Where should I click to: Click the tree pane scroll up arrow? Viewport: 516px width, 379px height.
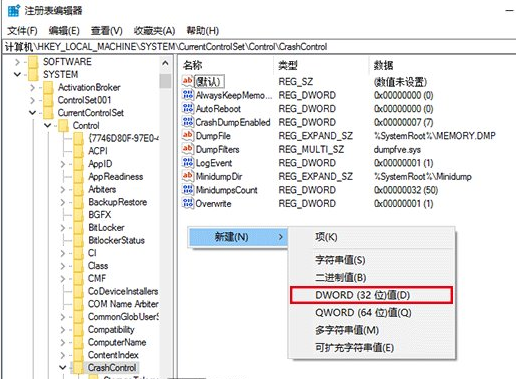click(x=165, y=63)
